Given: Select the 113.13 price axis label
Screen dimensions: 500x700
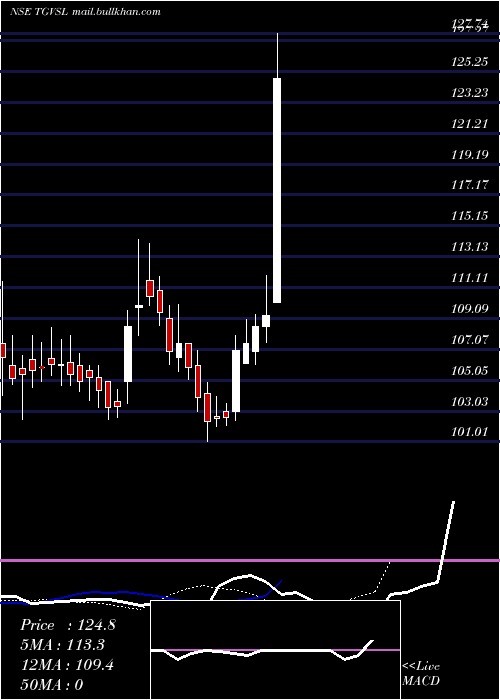Looking at the screenshot, I should [x=469, y=246].
